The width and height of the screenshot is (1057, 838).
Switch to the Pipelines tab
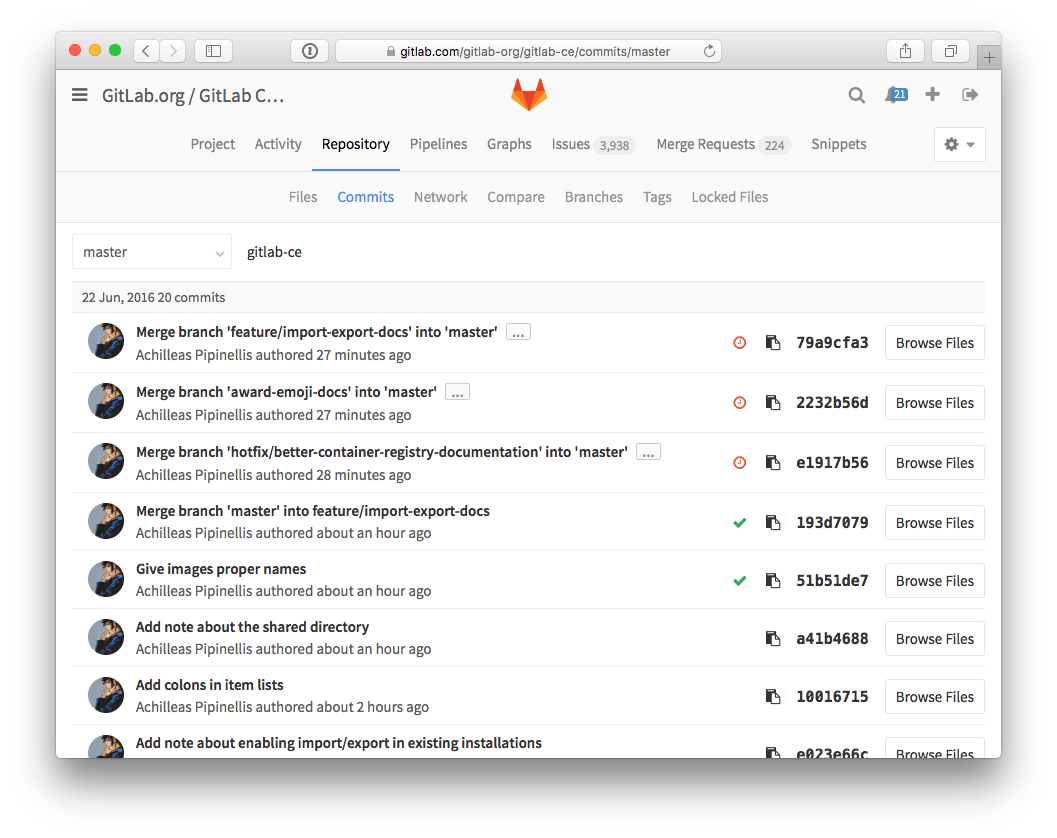click(438, 144)
